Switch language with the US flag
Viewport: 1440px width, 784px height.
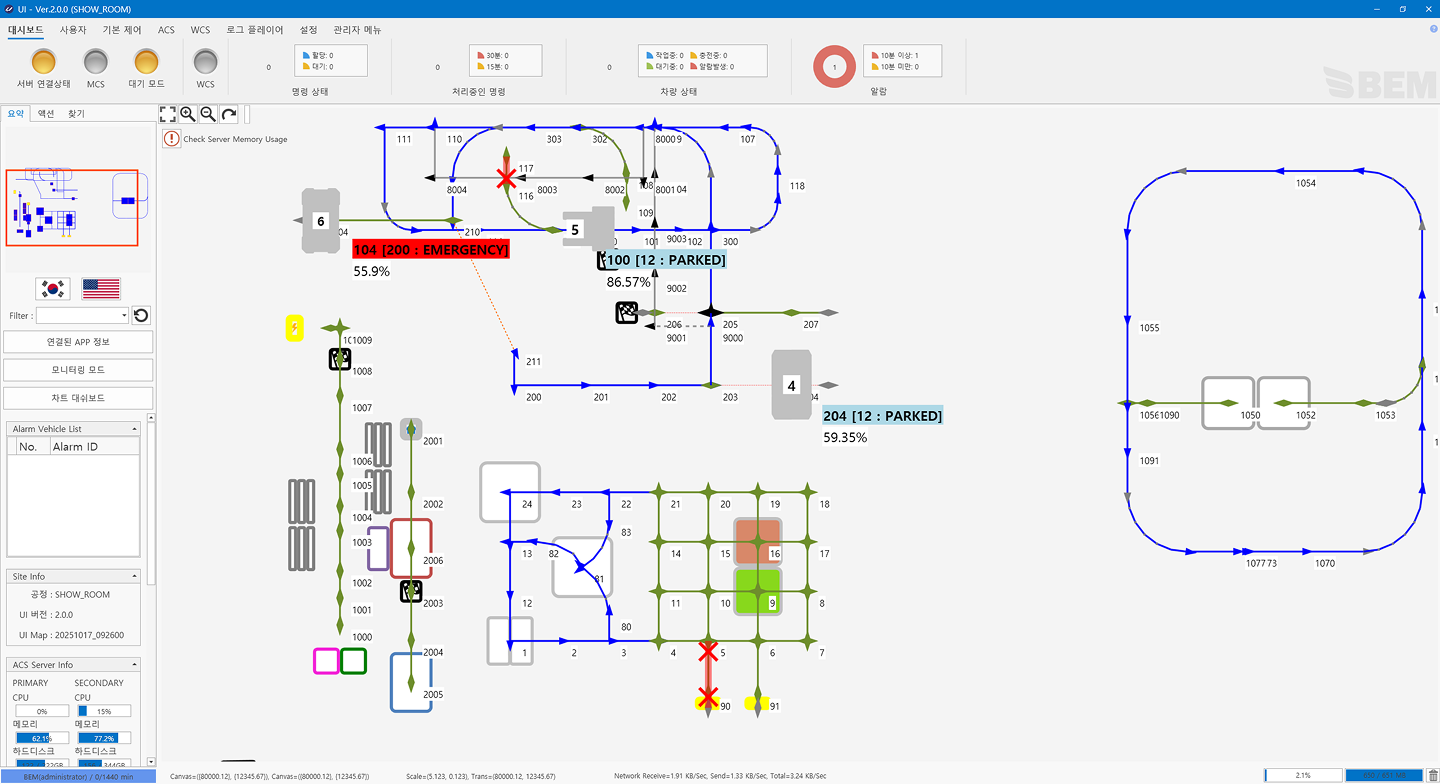(x=101, y=289)
